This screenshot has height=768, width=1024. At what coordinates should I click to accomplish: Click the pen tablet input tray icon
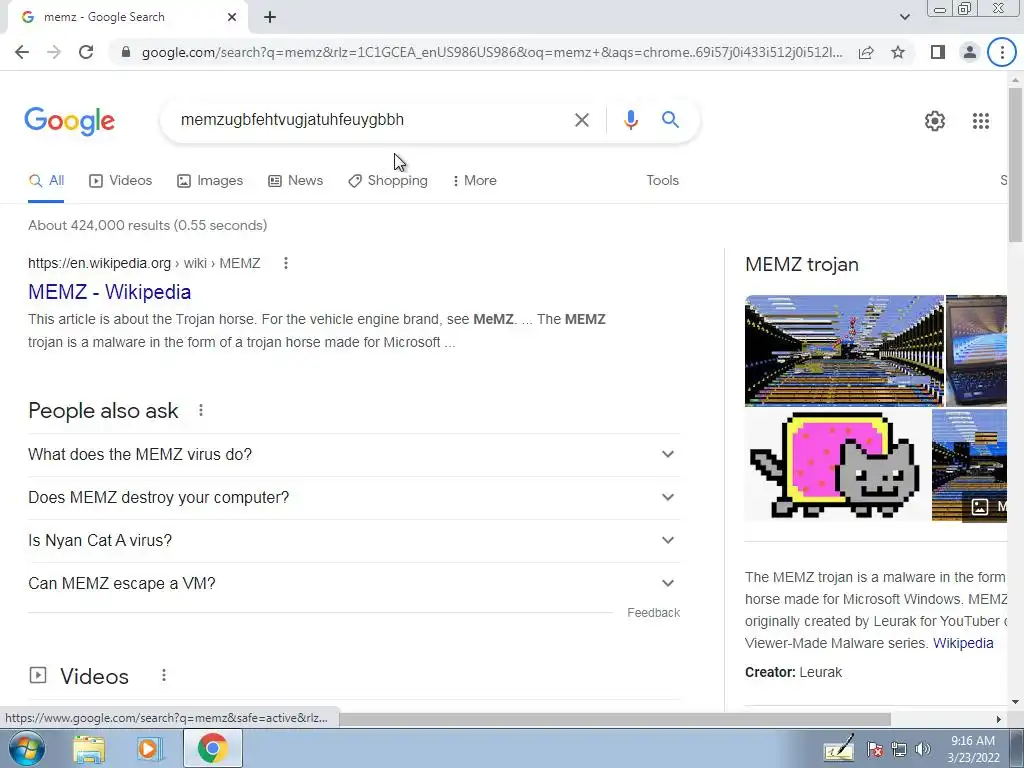[839, 748]
